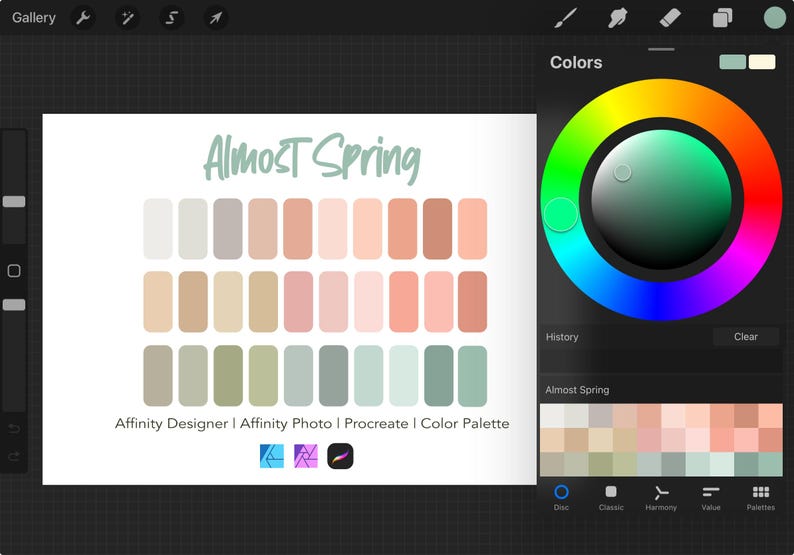The image size is (794, 555).
Task: Switch to the Harmony color tab
Action: point(661,498)
